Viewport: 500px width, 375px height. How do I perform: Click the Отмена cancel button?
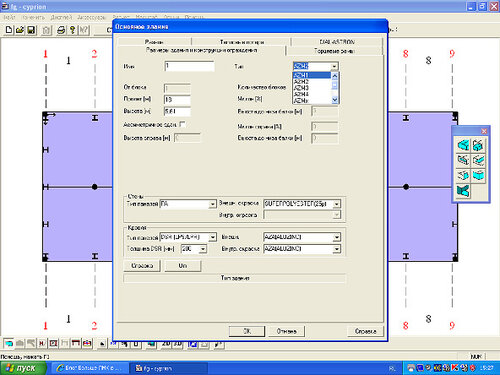286,331
